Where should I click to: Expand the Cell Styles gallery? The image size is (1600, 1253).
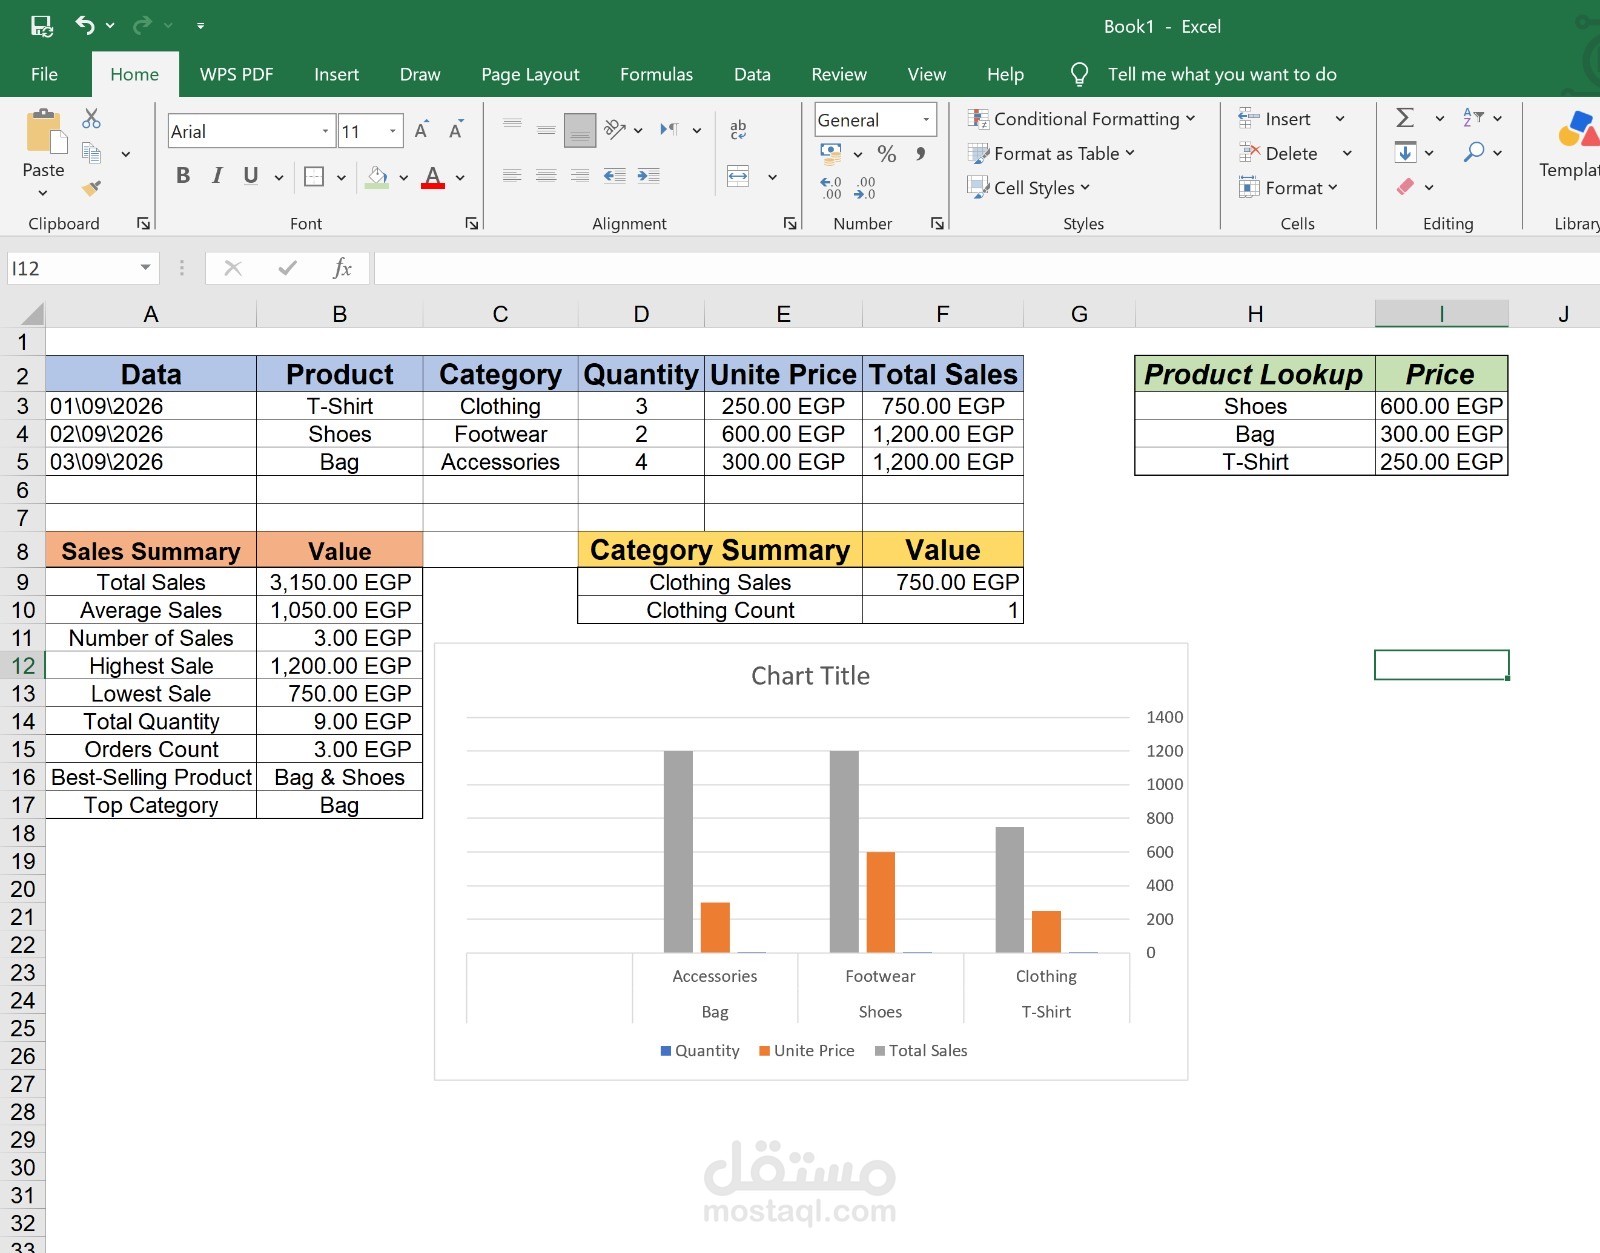1028,187
